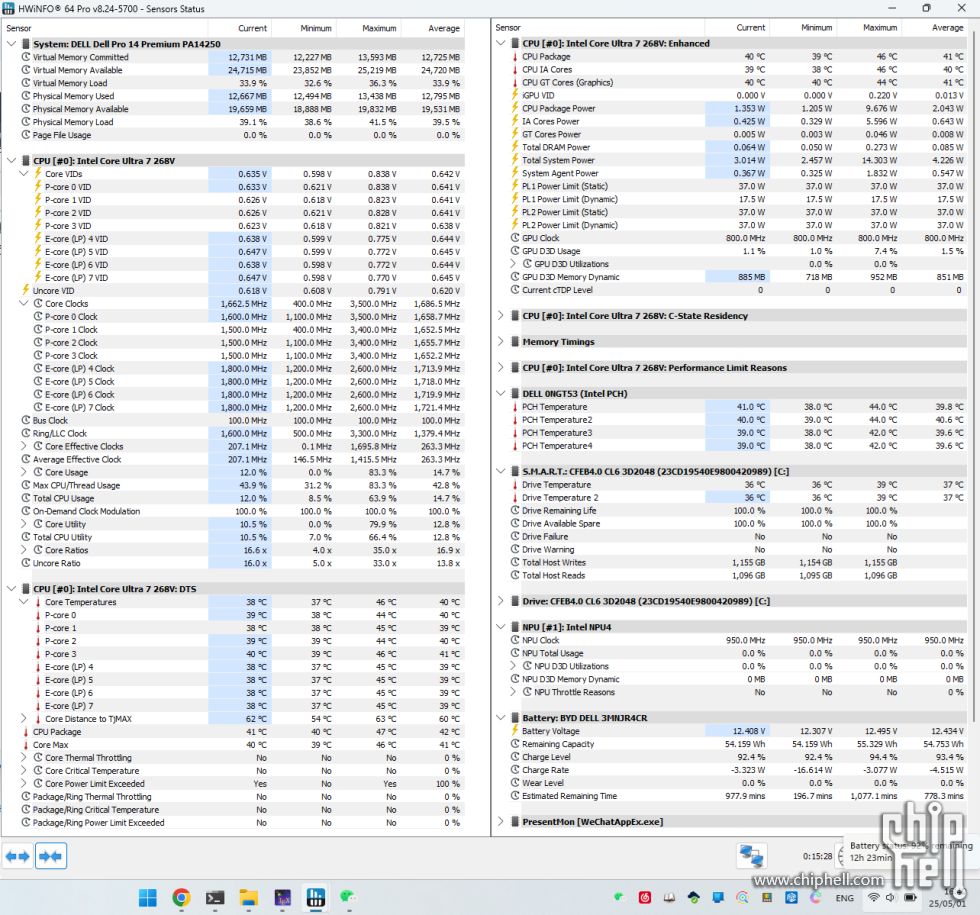Click the red NetEase music tray icon
The height and width of the screenshot is (915, 980).
pyautogui.click(x=645, y=898)
